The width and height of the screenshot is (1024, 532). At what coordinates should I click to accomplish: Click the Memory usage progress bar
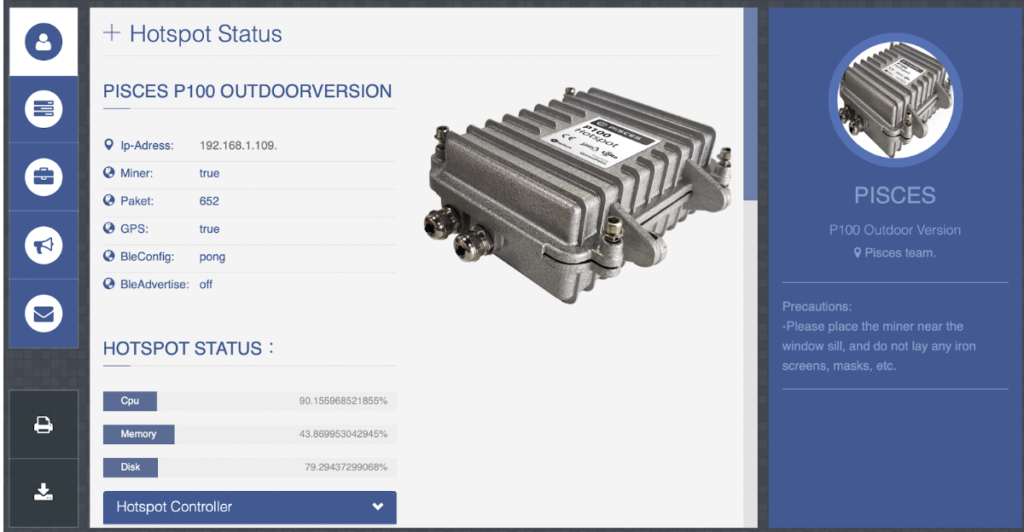pos(249,434)
